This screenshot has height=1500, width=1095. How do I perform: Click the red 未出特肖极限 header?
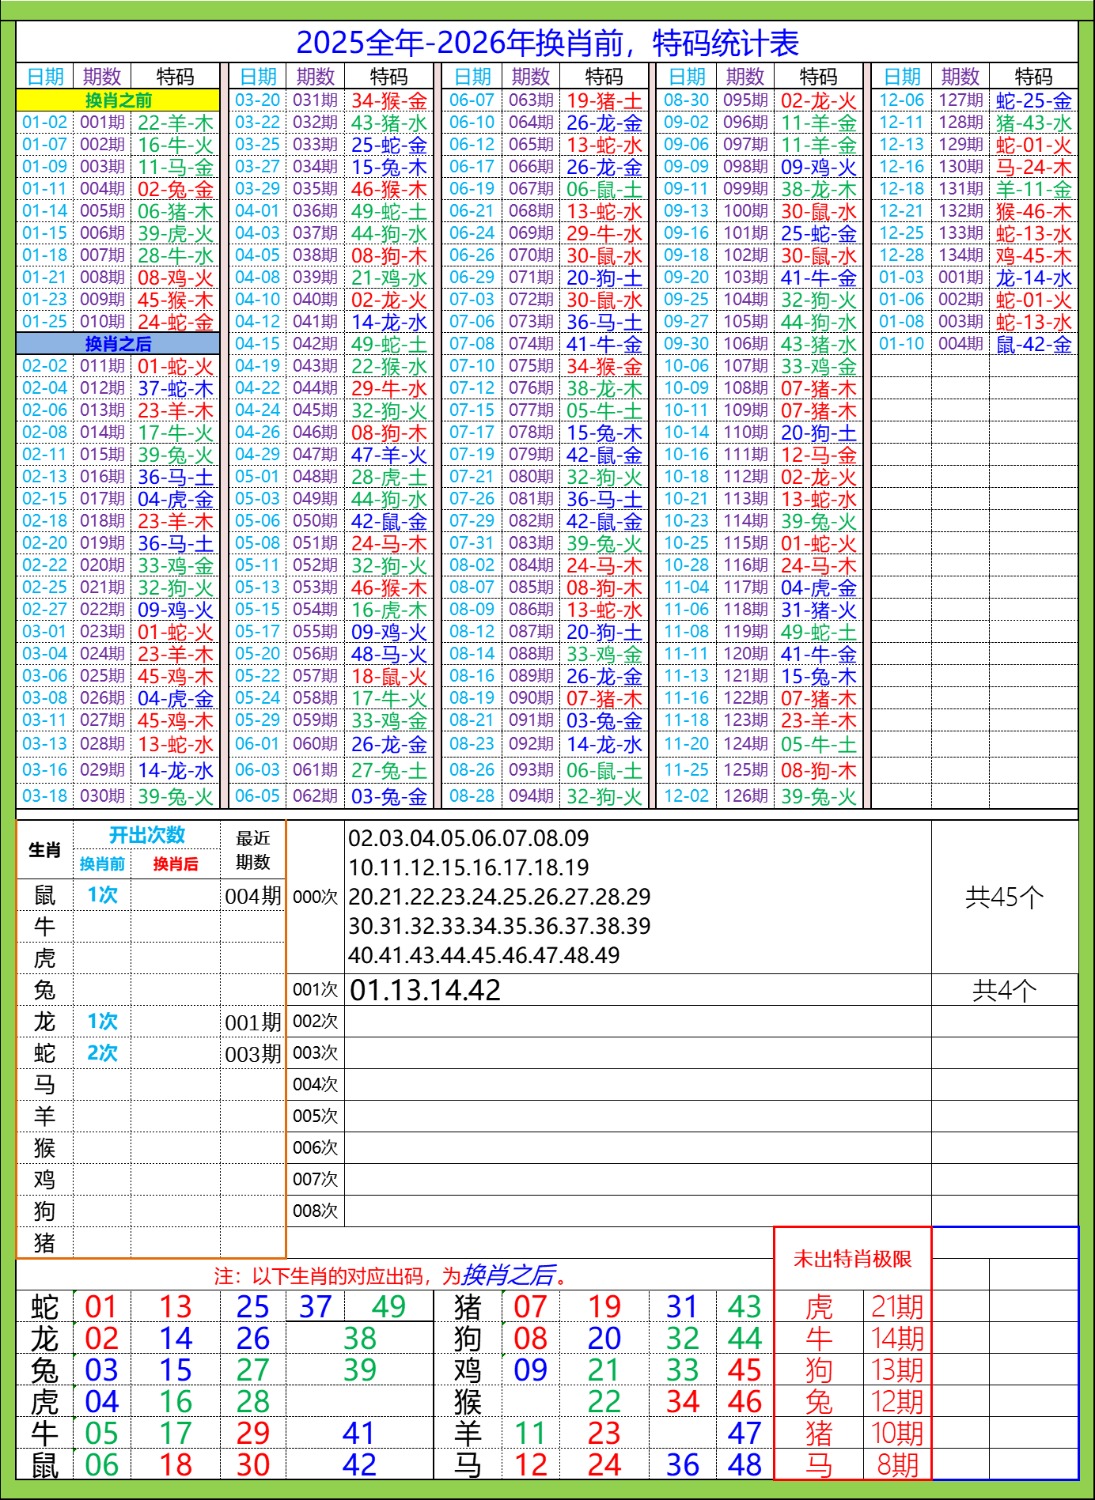point(852,1259)
